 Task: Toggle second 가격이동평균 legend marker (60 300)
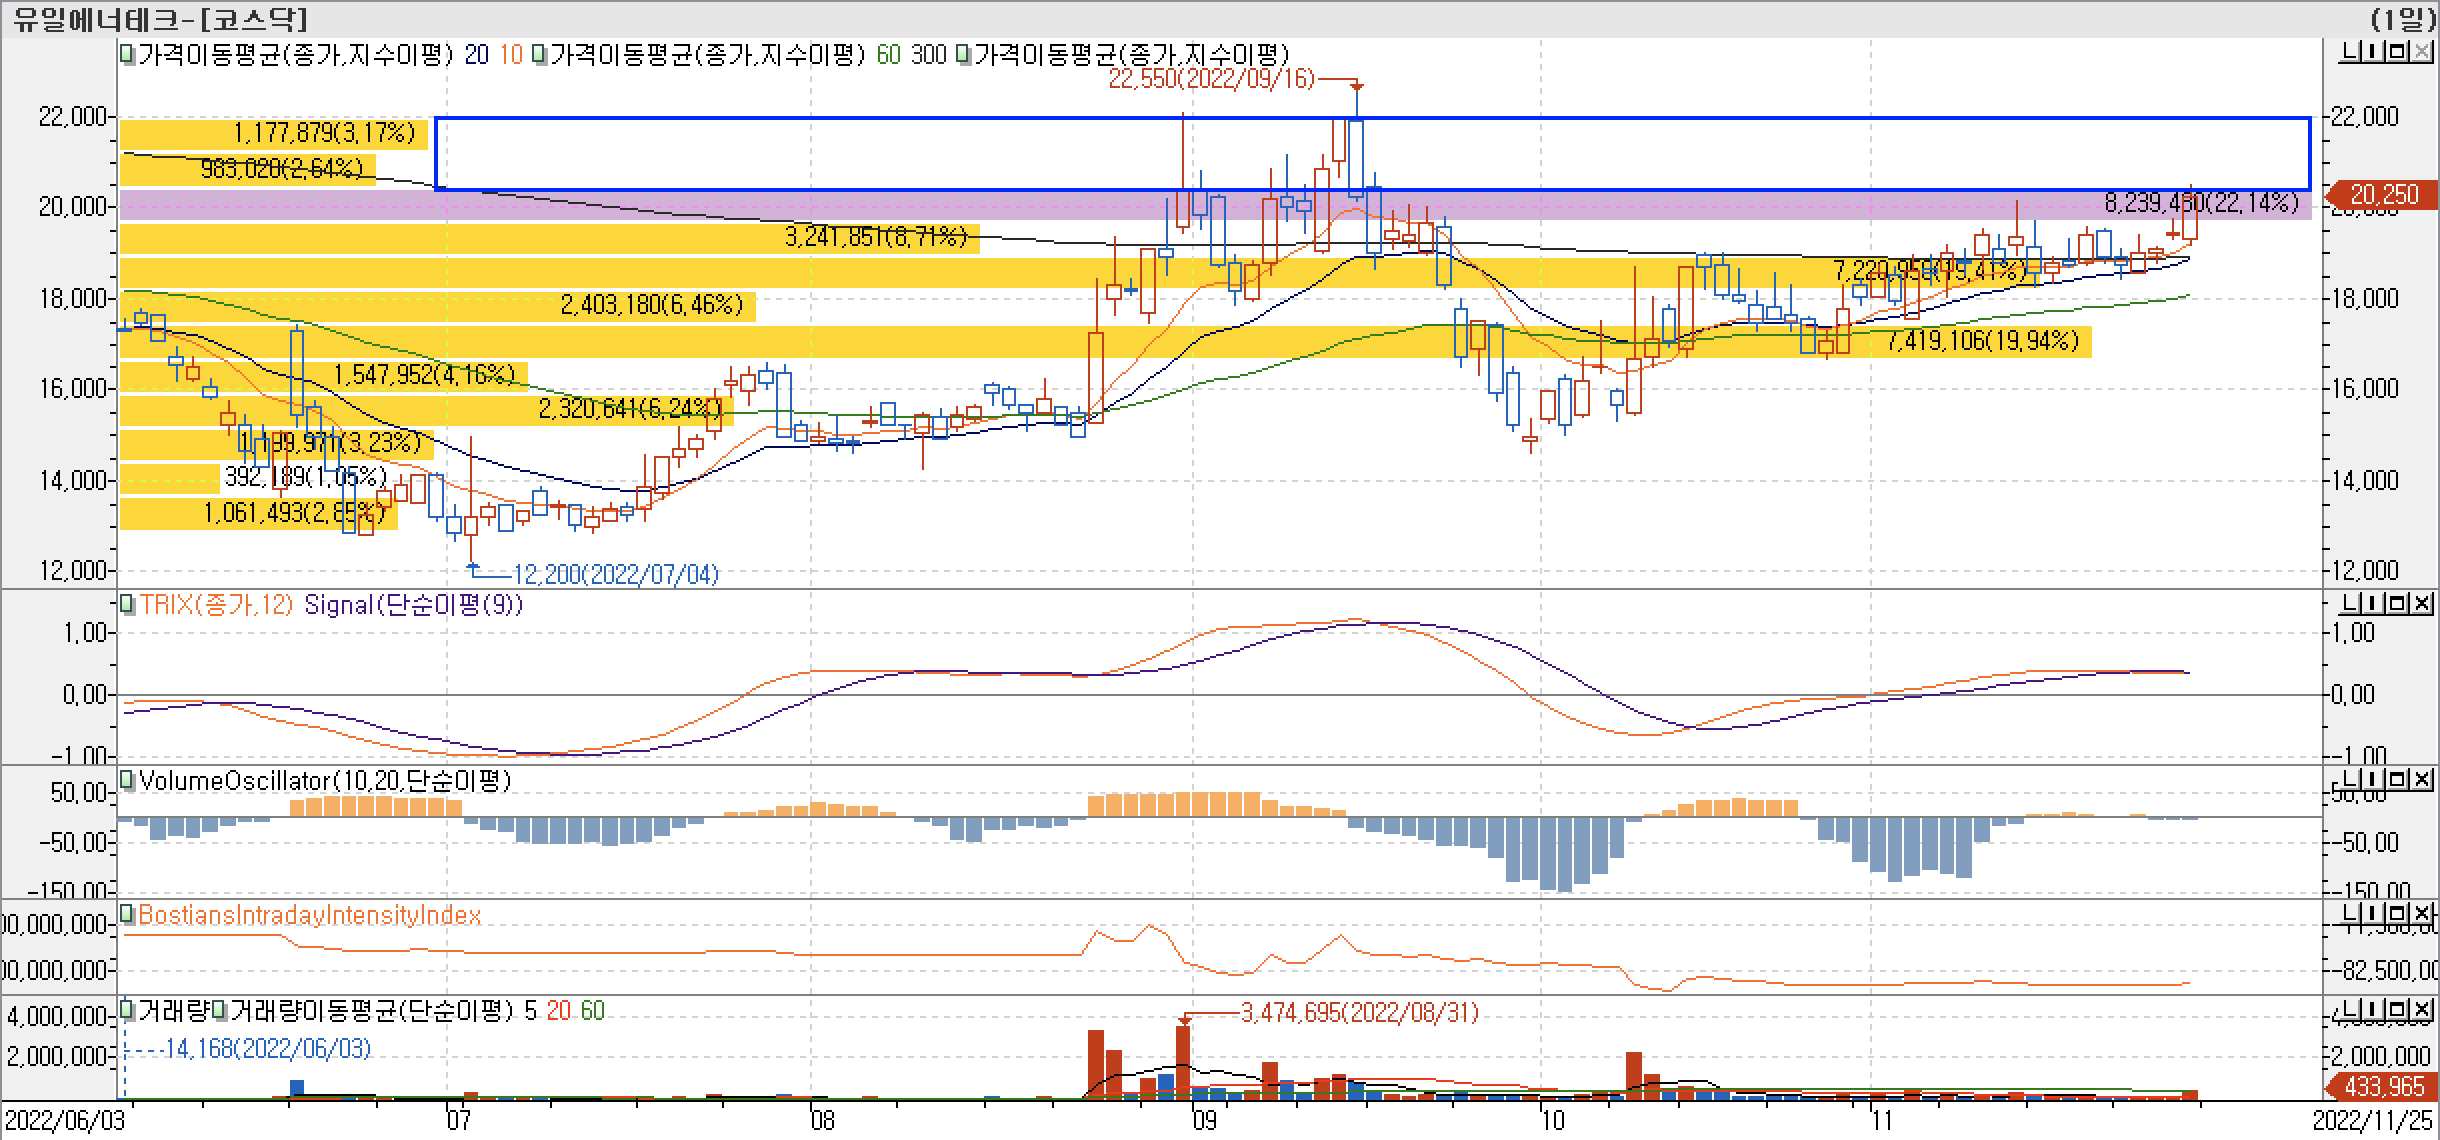(x=539, y=54)
